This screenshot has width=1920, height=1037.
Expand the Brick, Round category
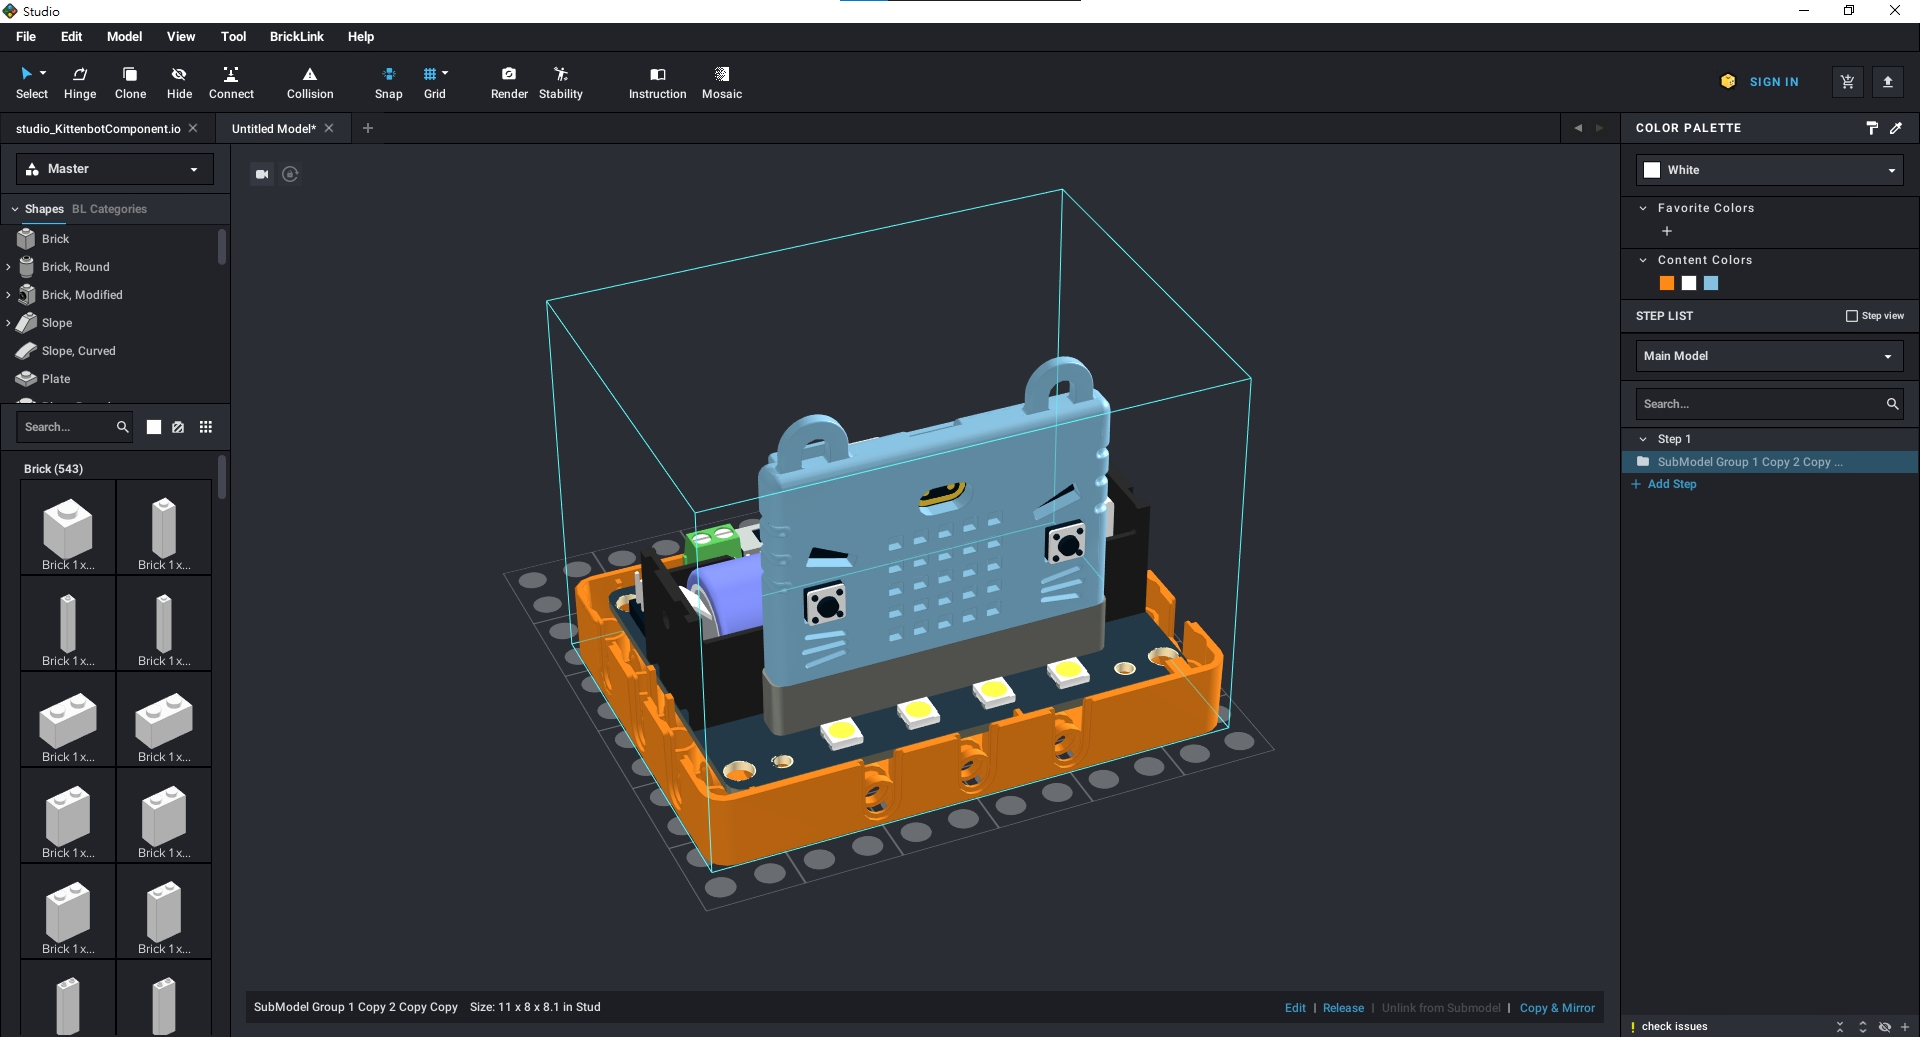pyautogui.click(x=9, y=267)
